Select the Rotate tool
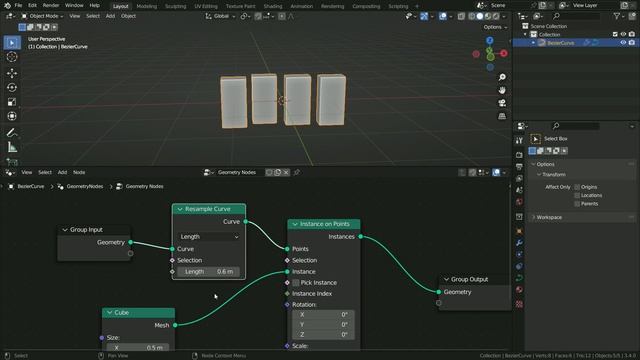The width and height of the screenshot is (640, 360). [12, 87]
